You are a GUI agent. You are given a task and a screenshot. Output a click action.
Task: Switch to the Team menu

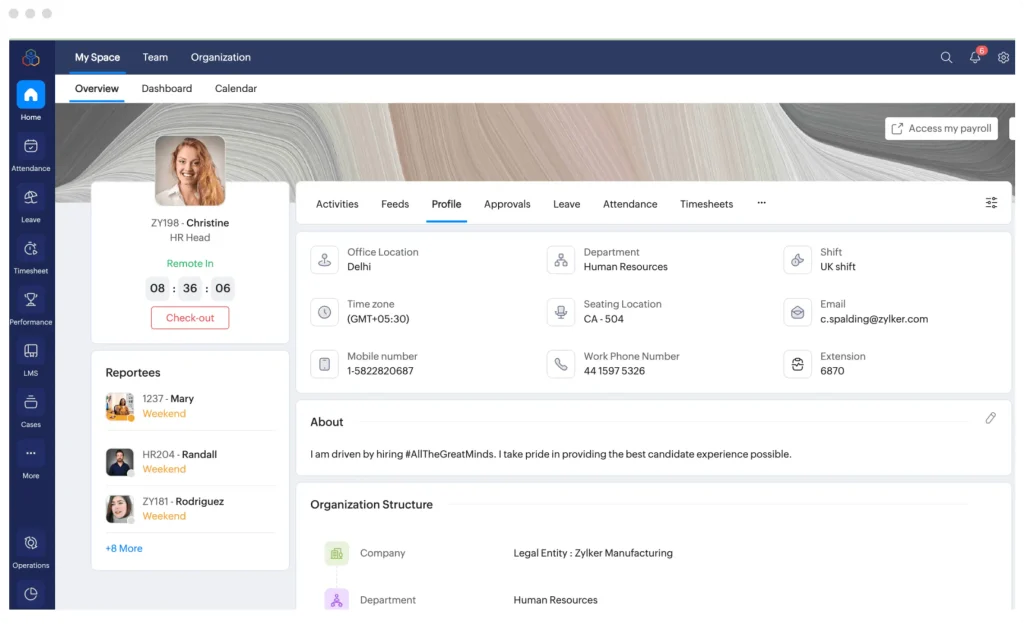point(155,57)
